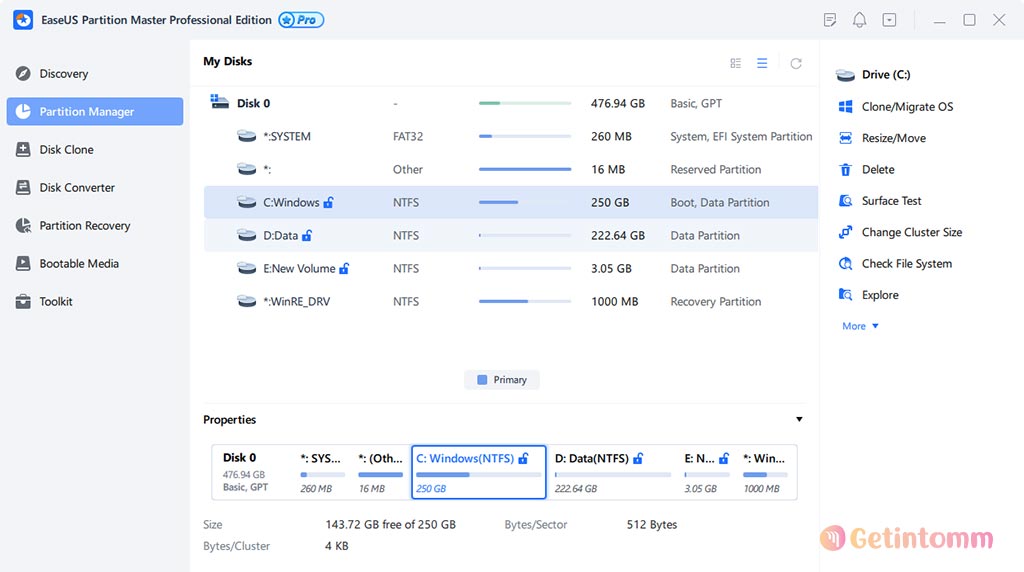1024x572 pixels.
Task: Click the lock icon beside C:Windows
Action: coord(328,202)
